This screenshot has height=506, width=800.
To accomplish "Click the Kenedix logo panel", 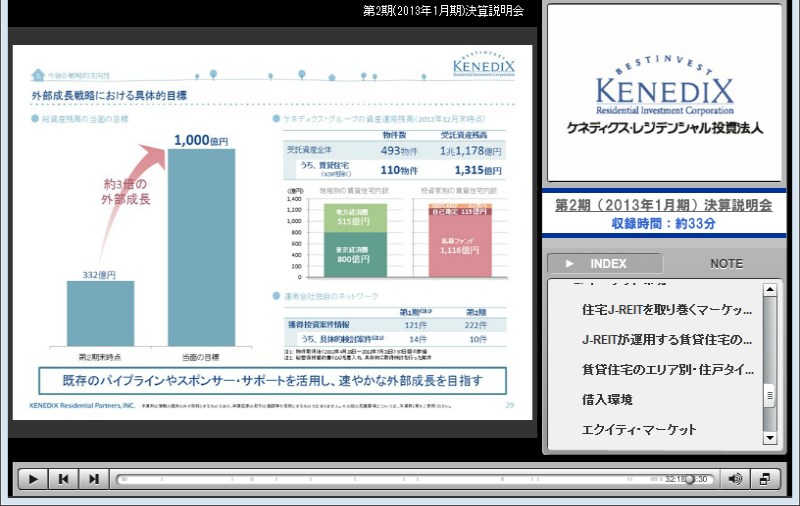I will (x=664, y=93).
